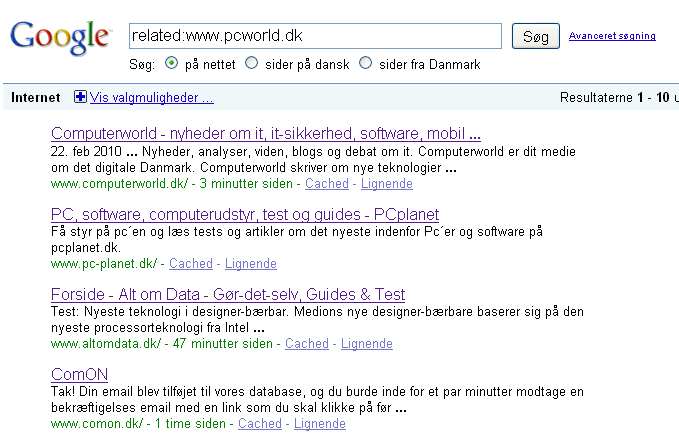Open the "Avanceret søgning" link
Viewport: 679px width, 440px height.
pos(612,36)
